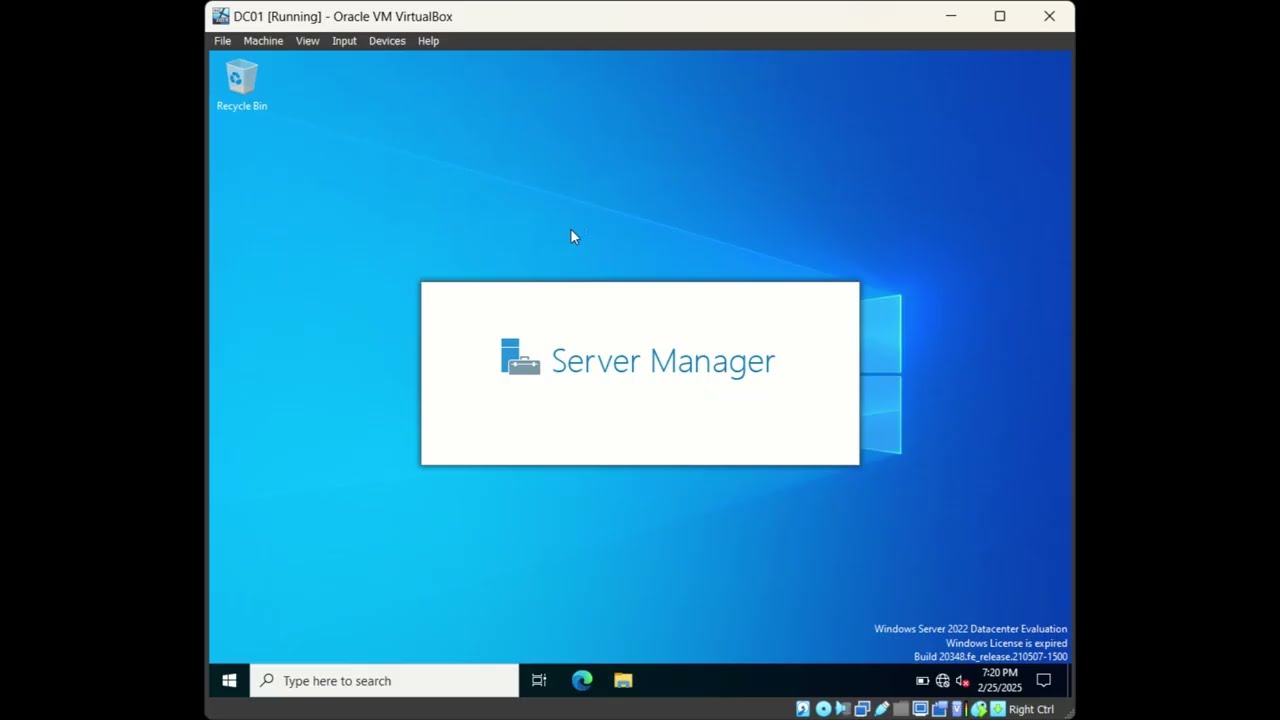1280x720 pixels.
Task: Open the View menu
Action: pos(307,41)
